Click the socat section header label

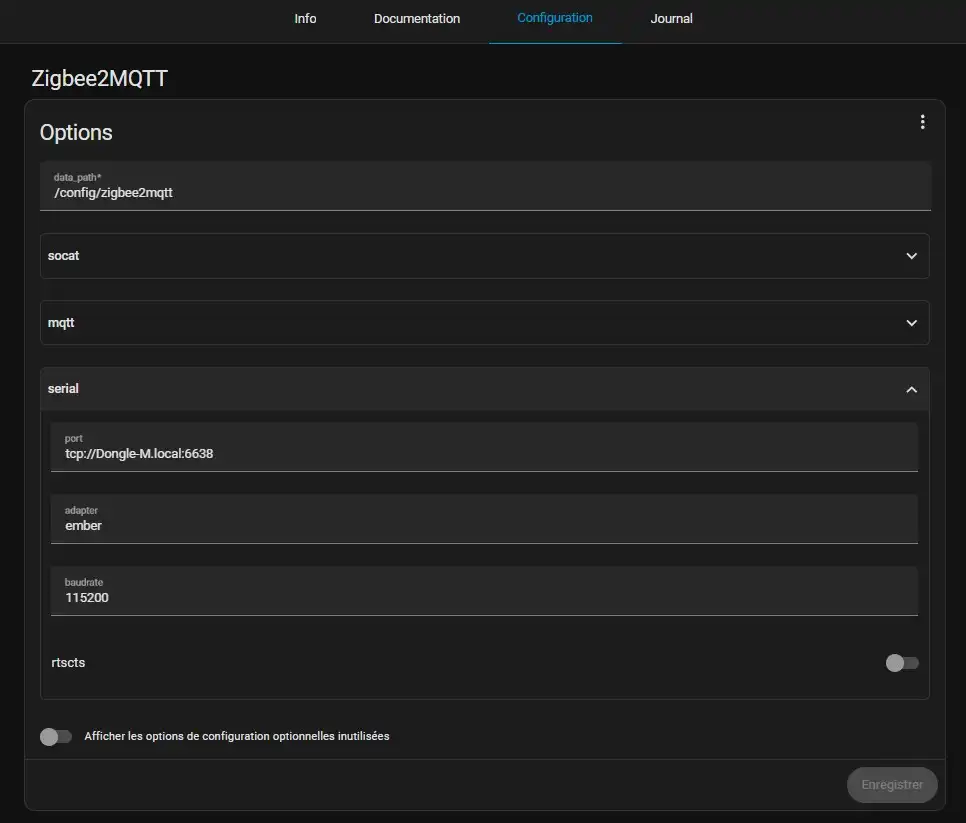[x=64, y=256]
